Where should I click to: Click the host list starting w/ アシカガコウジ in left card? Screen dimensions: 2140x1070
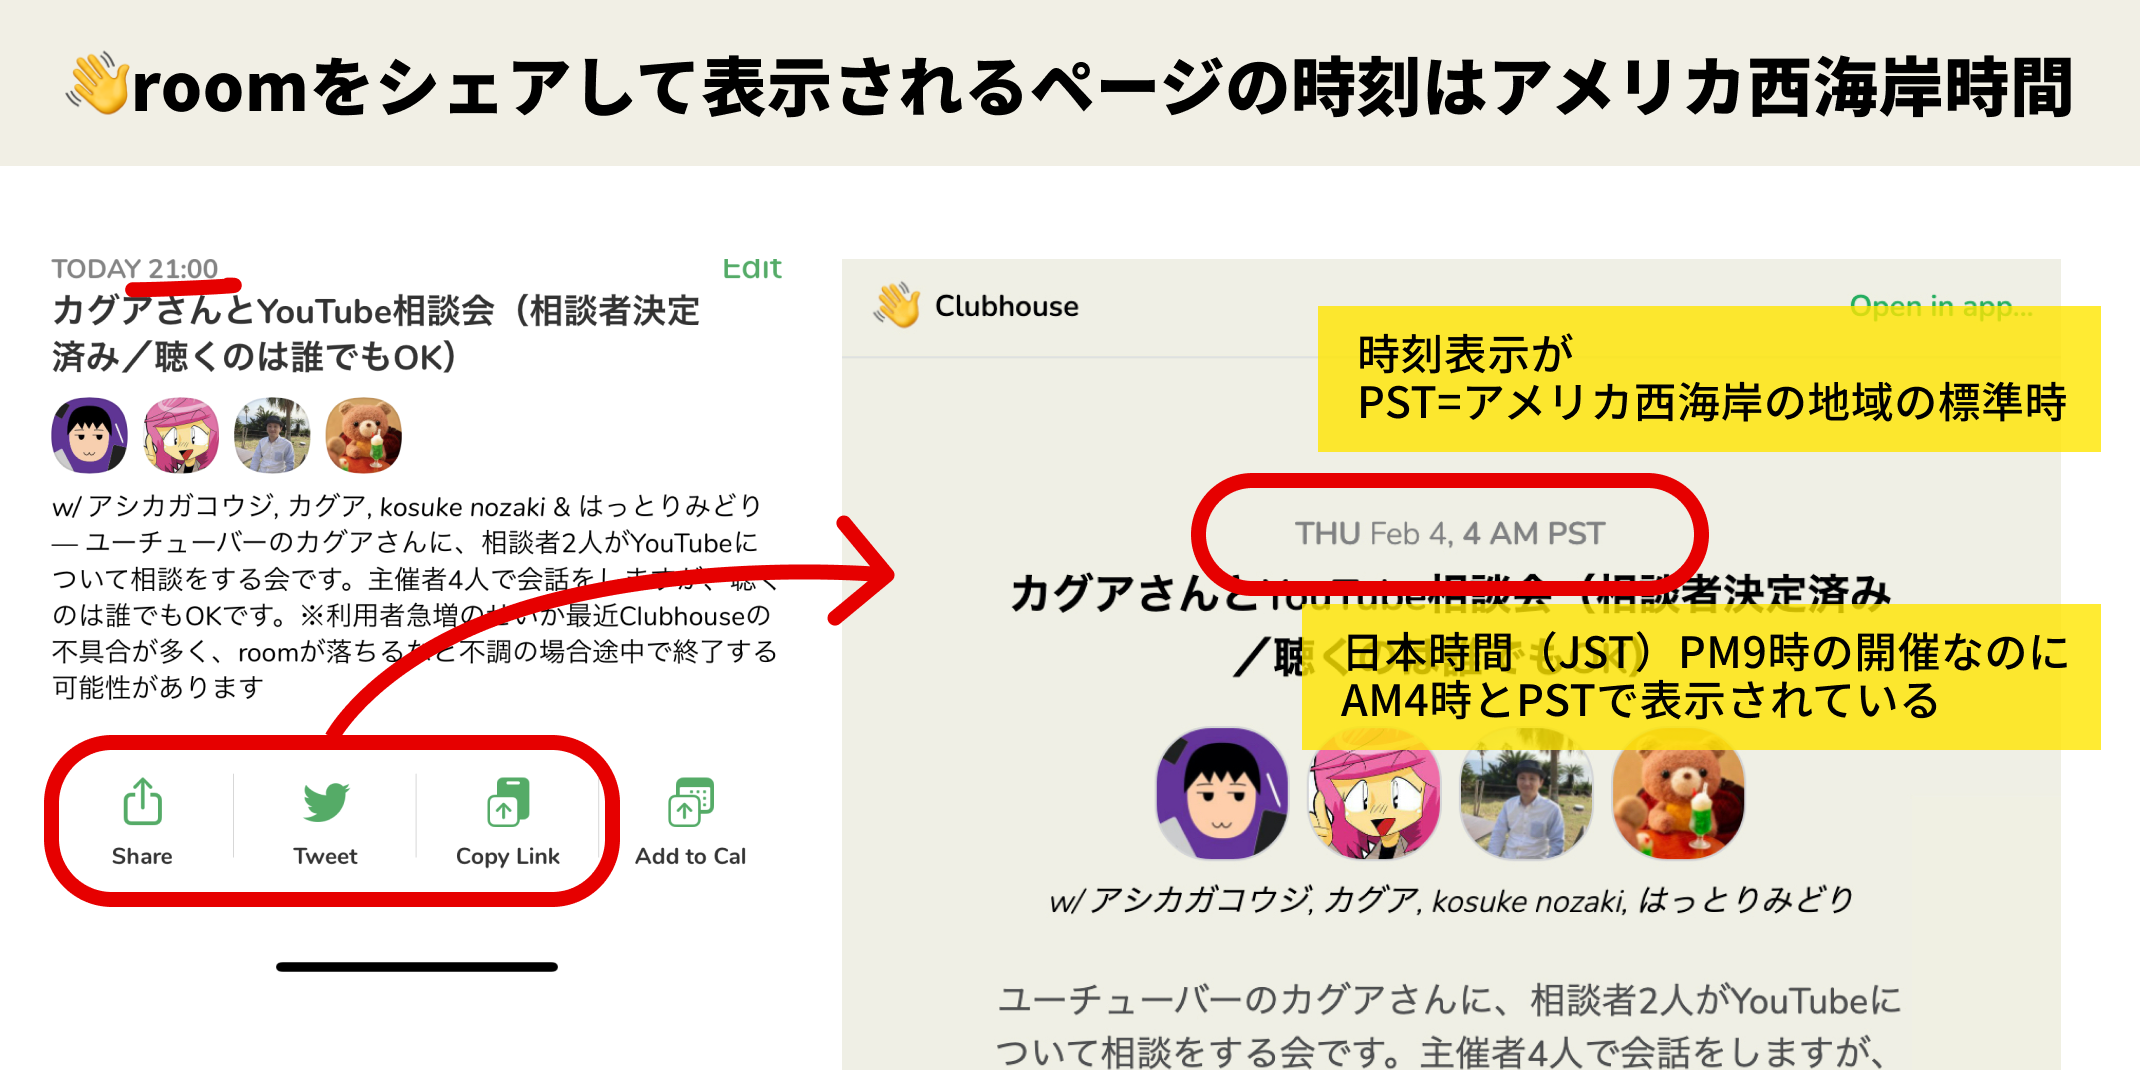click(x=407, y=506)
